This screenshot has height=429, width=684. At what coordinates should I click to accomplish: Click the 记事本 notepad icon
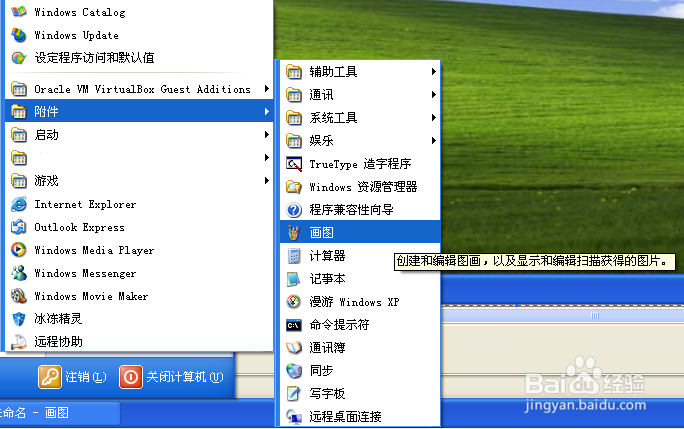coord(294,279)
